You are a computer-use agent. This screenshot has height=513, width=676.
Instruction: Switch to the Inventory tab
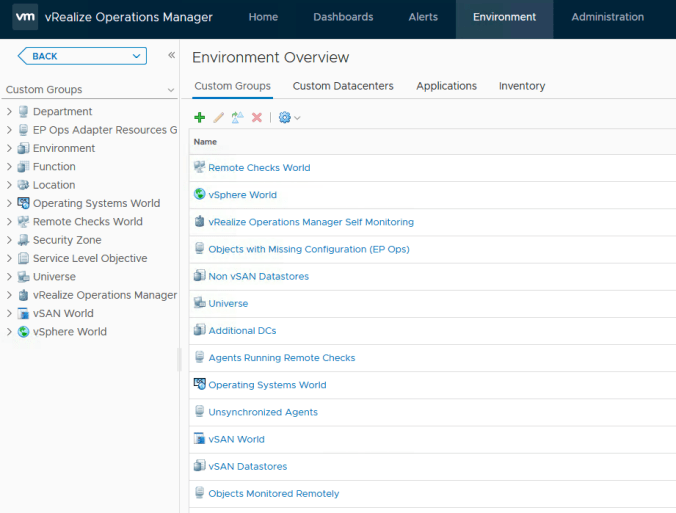click(522, 86)
